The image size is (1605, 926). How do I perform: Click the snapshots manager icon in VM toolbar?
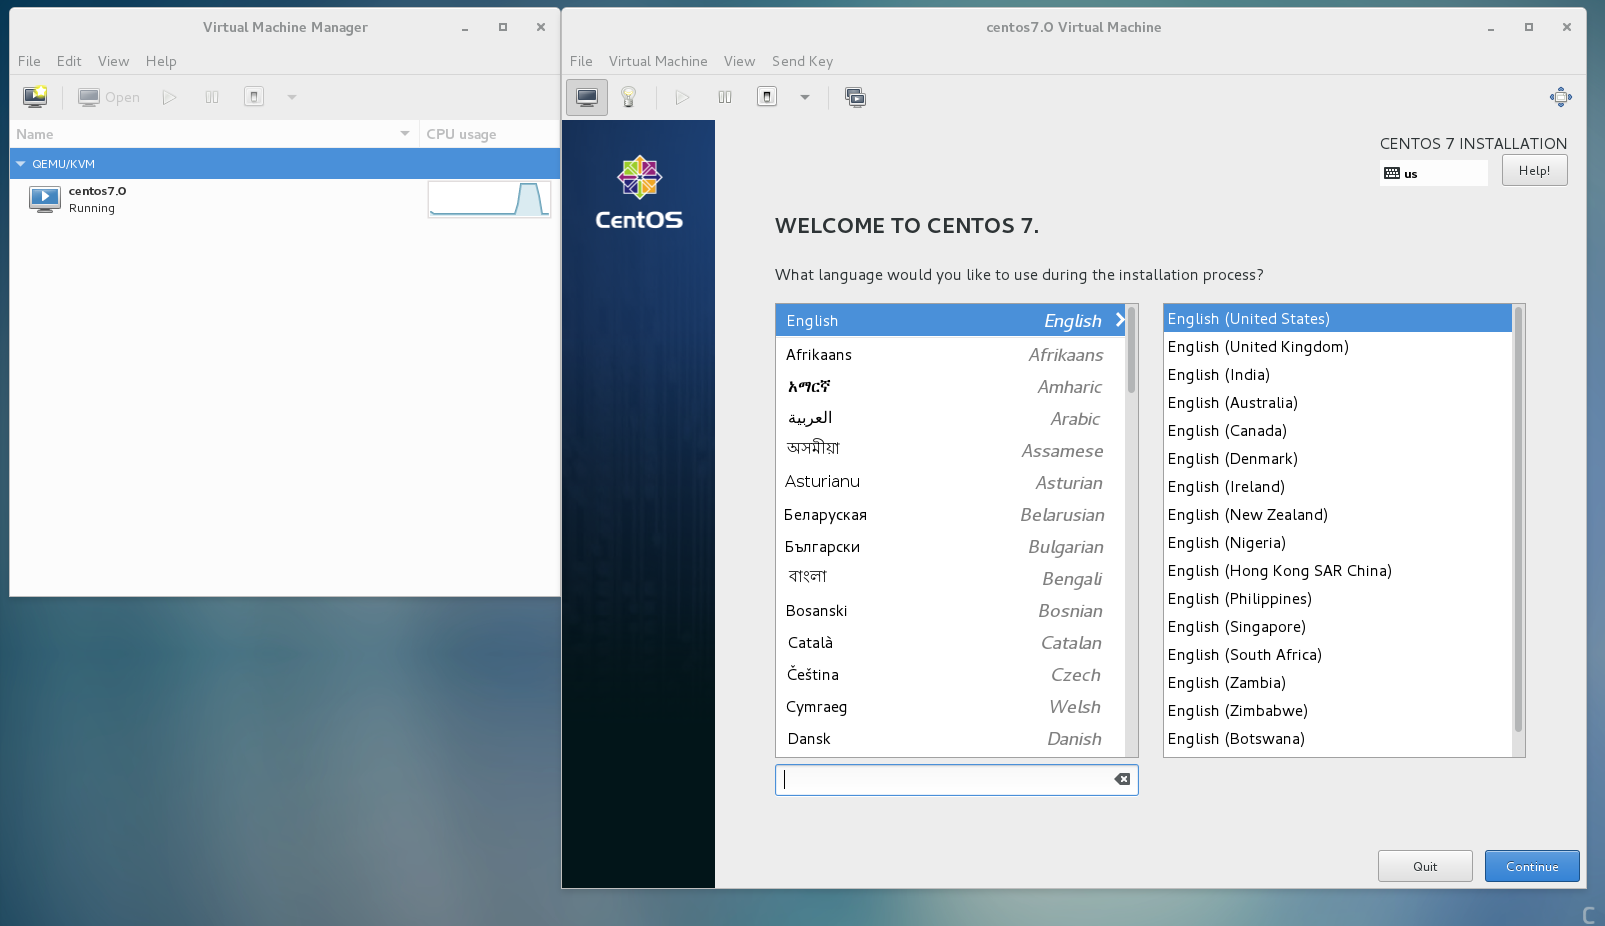(855, 97)
